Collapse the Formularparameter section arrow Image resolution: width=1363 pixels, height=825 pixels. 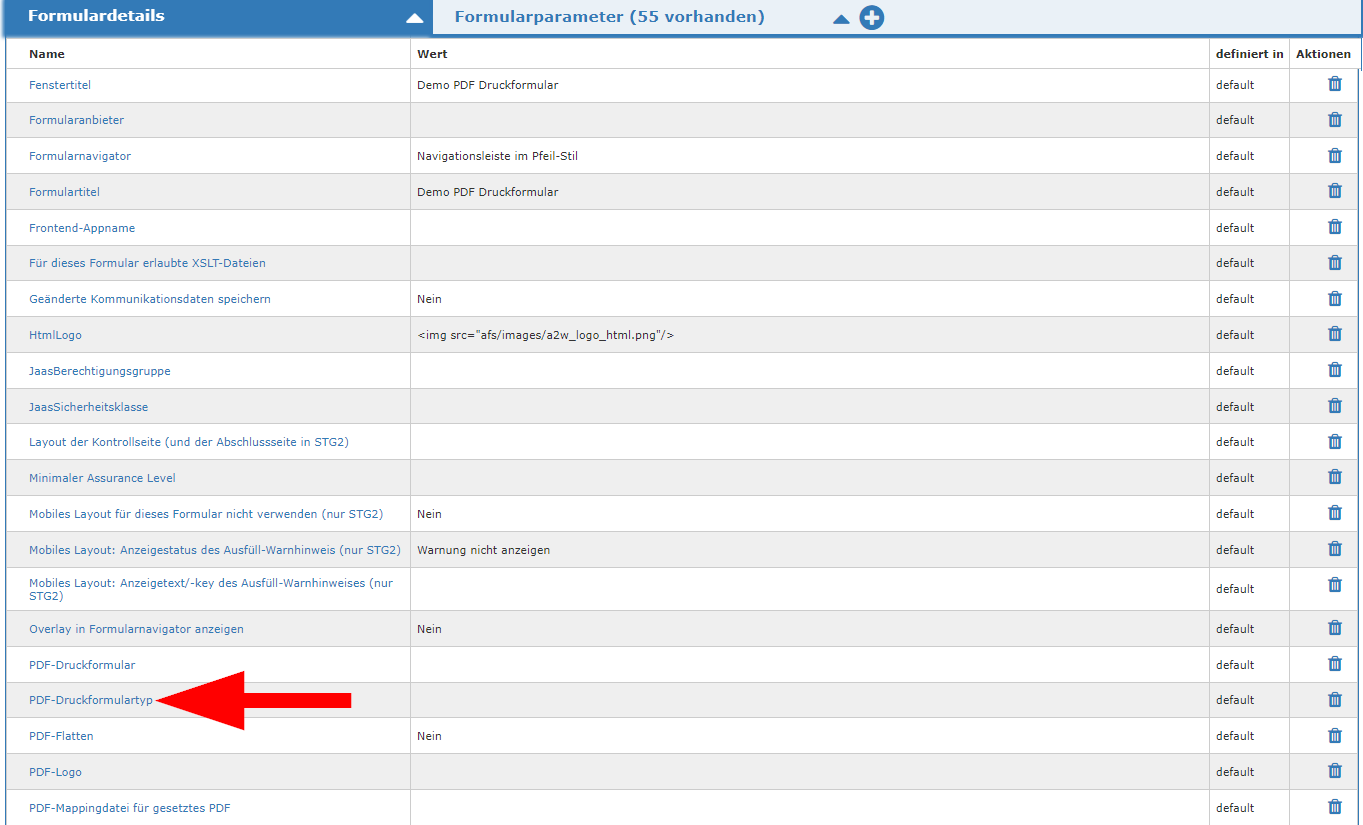click(842, 18)
